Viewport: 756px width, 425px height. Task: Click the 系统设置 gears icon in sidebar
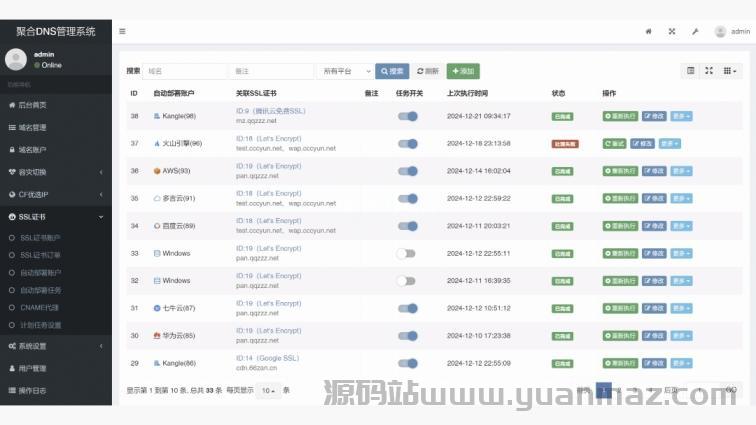pos(12,346)
